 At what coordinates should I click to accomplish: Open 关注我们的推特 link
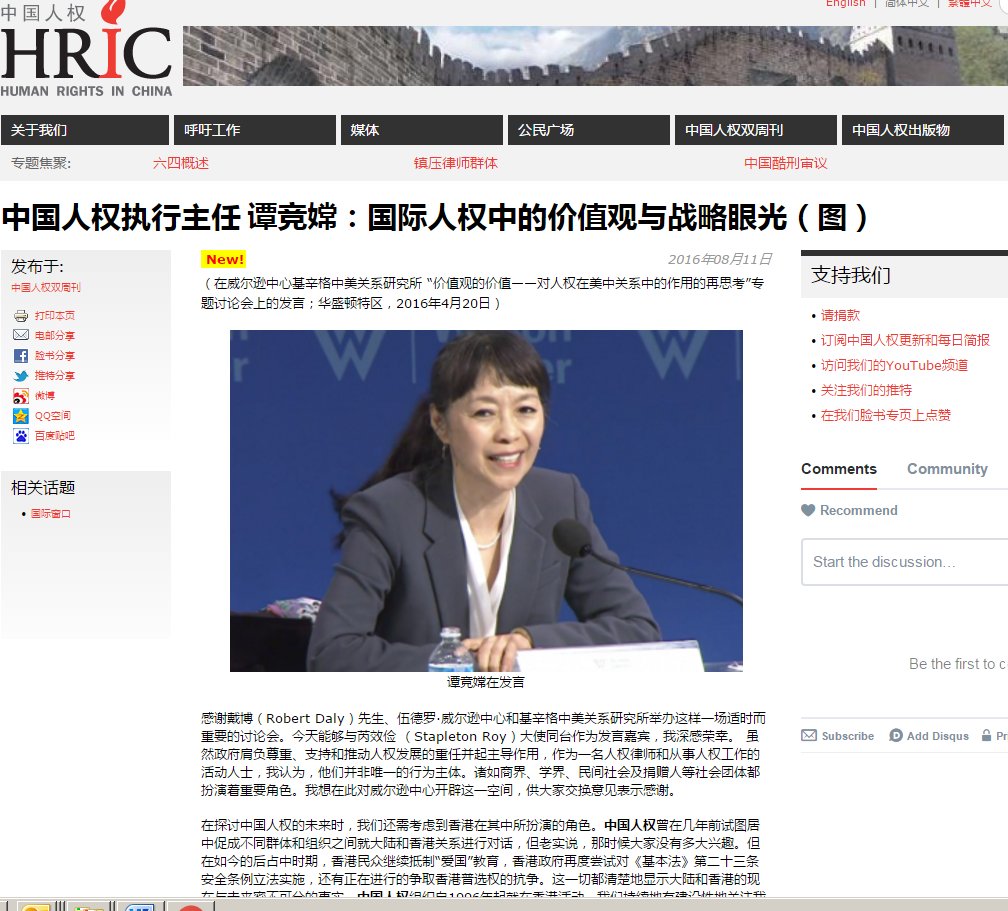[866, 390]
